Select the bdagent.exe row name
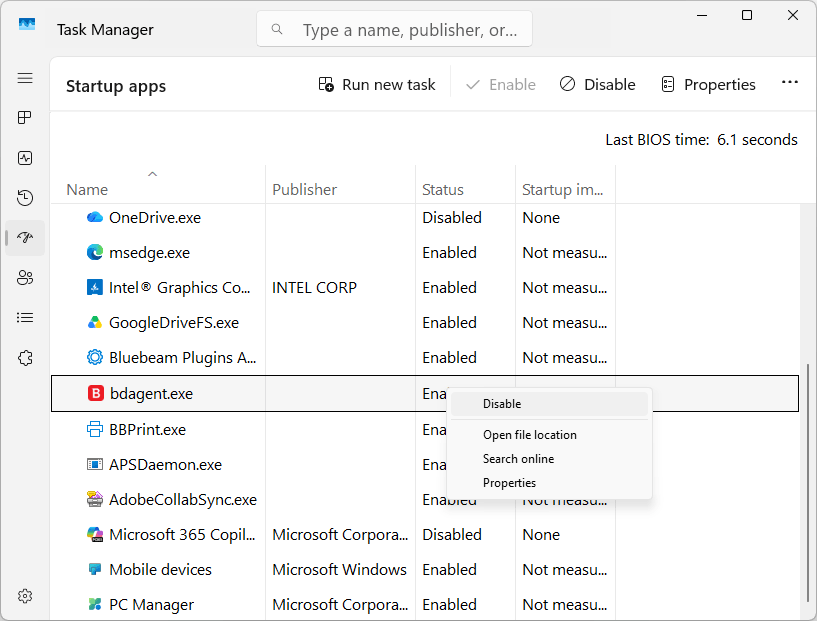Viewport: 817px width, 621px height. coord(152,394)
